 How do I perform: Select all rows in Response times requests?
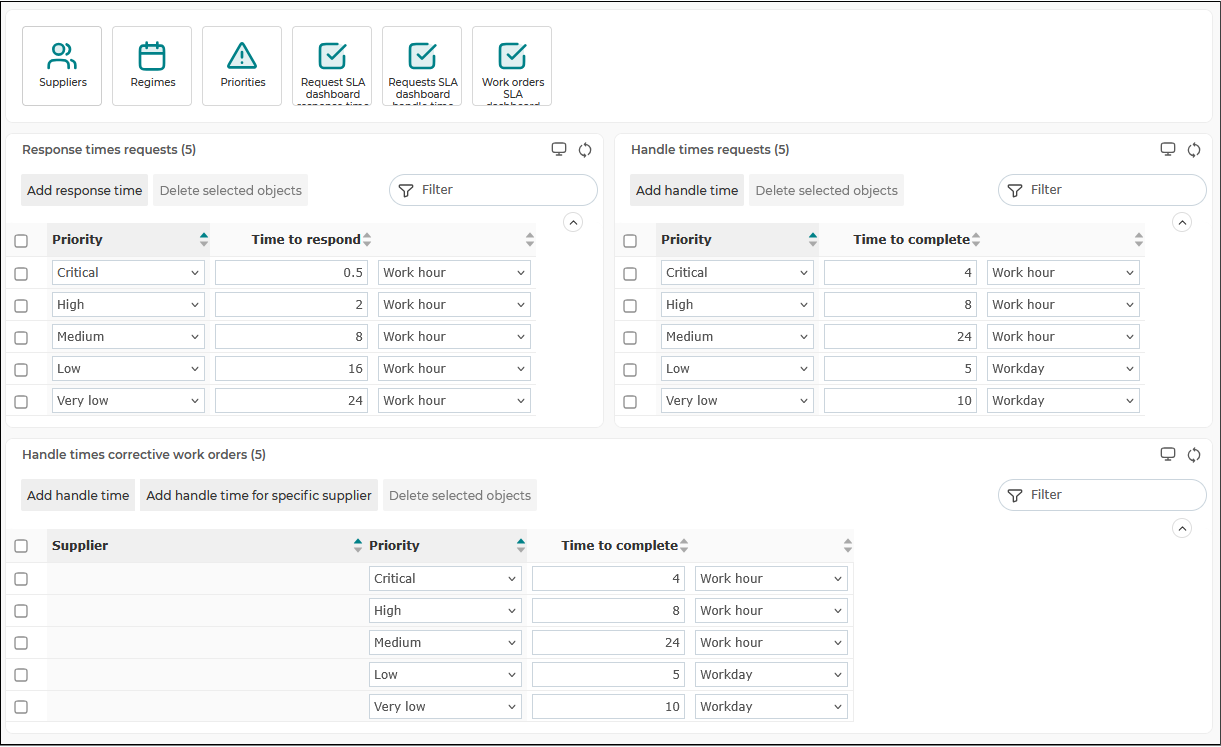pos(21,241)
